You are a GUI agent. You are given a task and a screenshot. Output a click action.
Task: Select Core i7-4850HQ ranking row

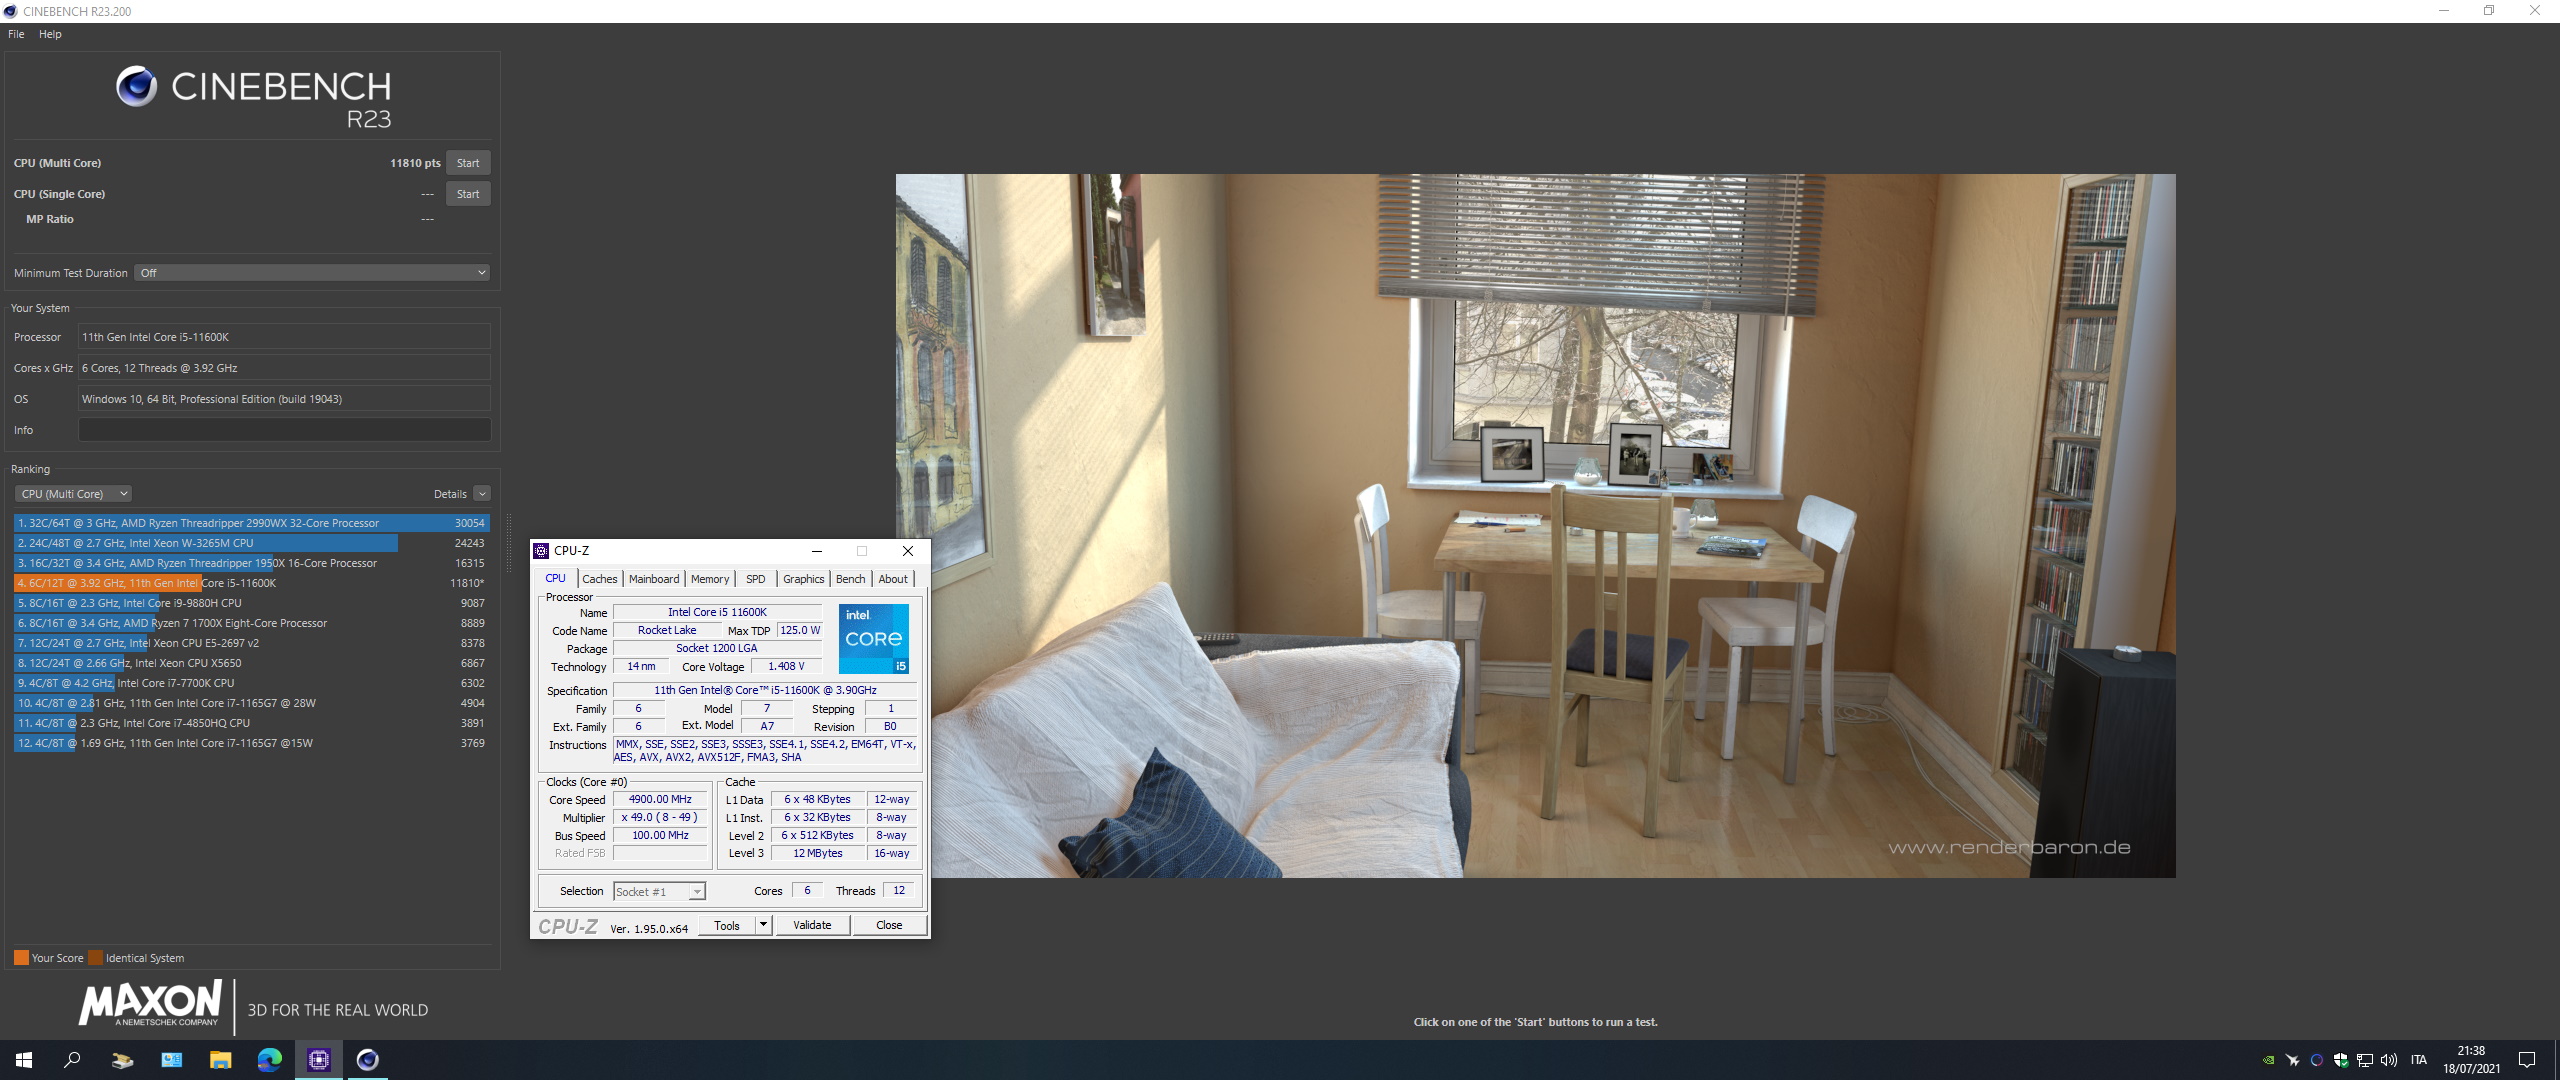[x=252, y=723]
